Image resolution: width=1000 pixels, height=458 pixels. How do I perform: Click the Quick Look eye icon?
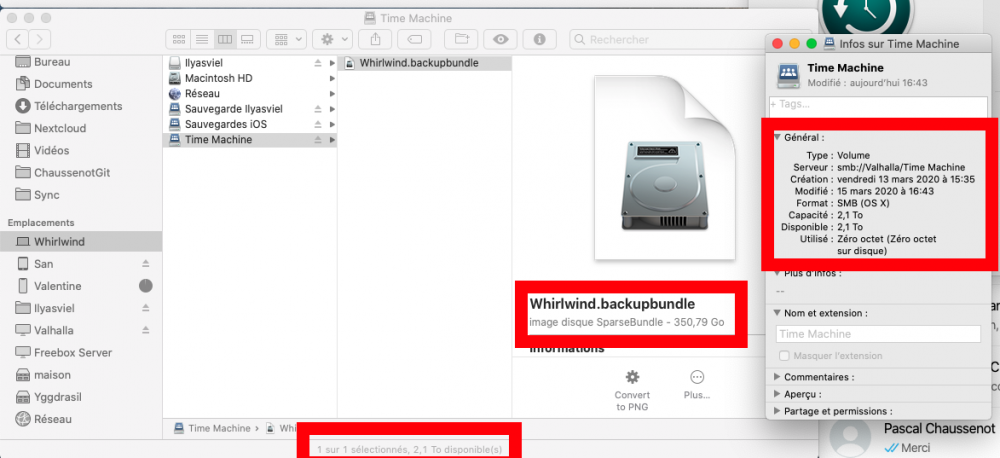501,39
